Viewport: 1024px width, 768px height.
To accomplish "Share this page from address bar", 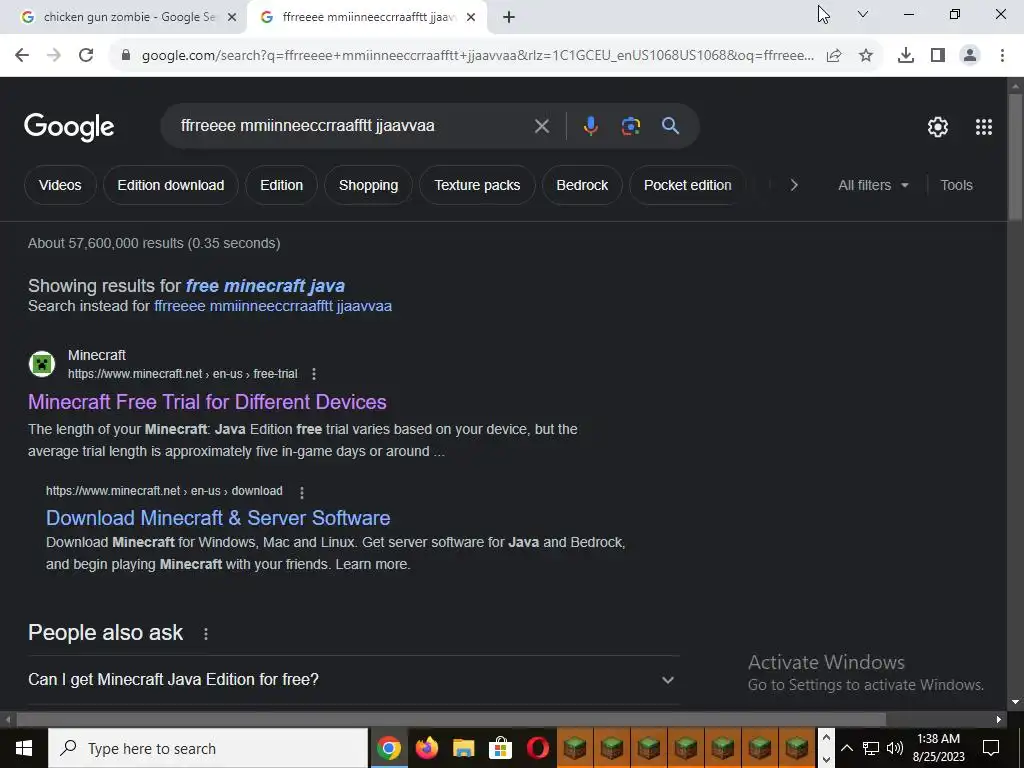I will tap(834, 56).
